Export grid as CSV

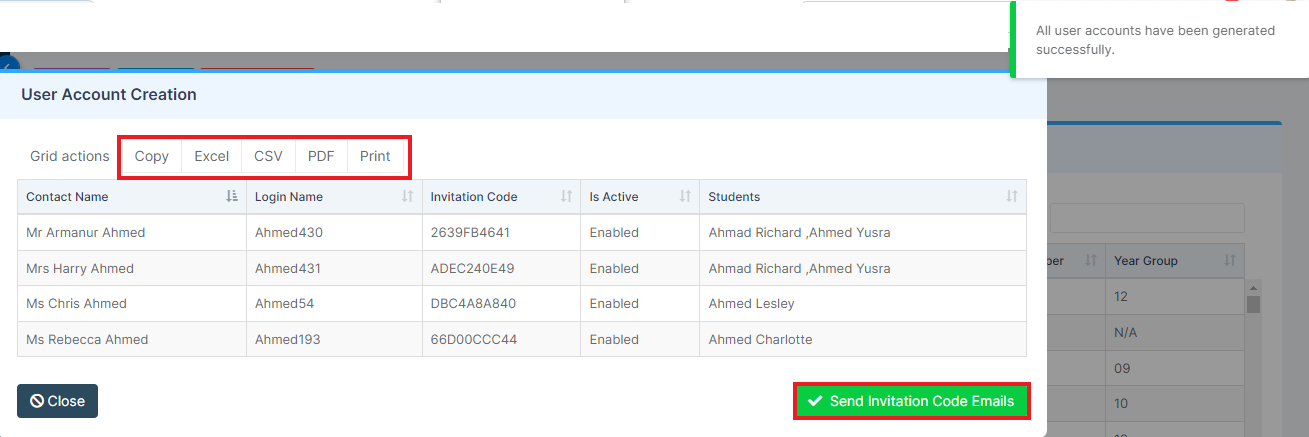[268, 156]
